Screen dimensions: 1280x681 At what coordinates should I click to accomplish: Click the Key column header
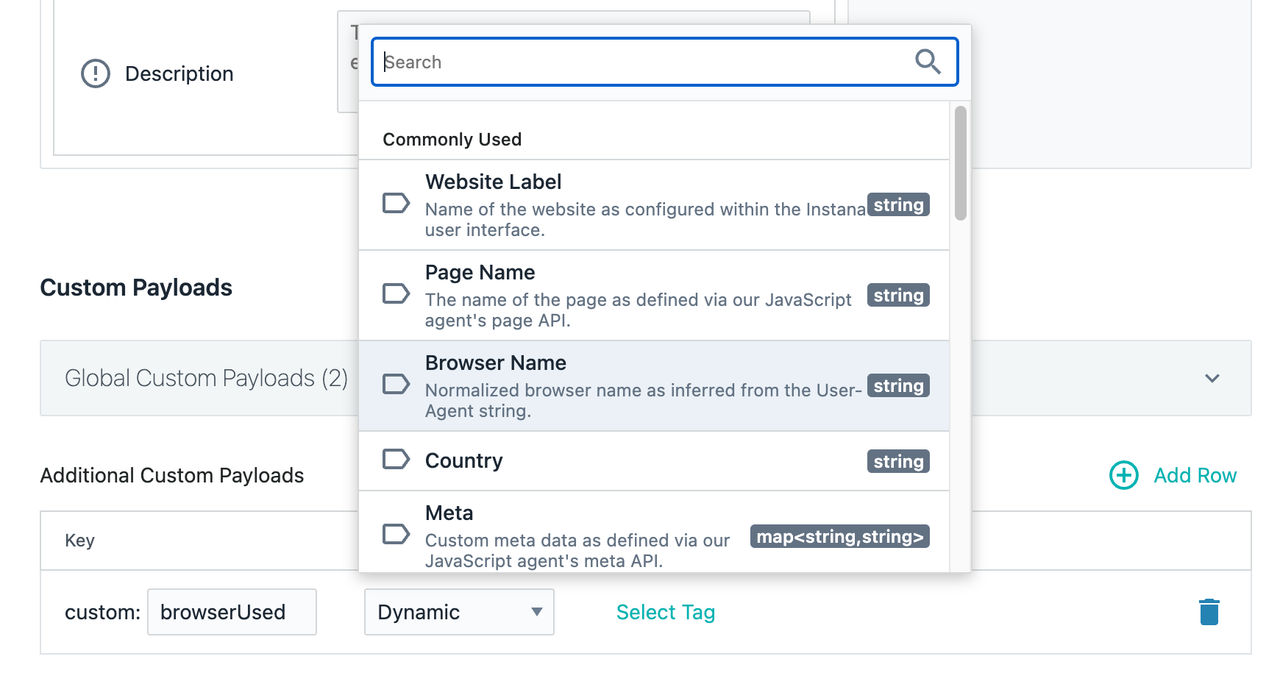80,540
